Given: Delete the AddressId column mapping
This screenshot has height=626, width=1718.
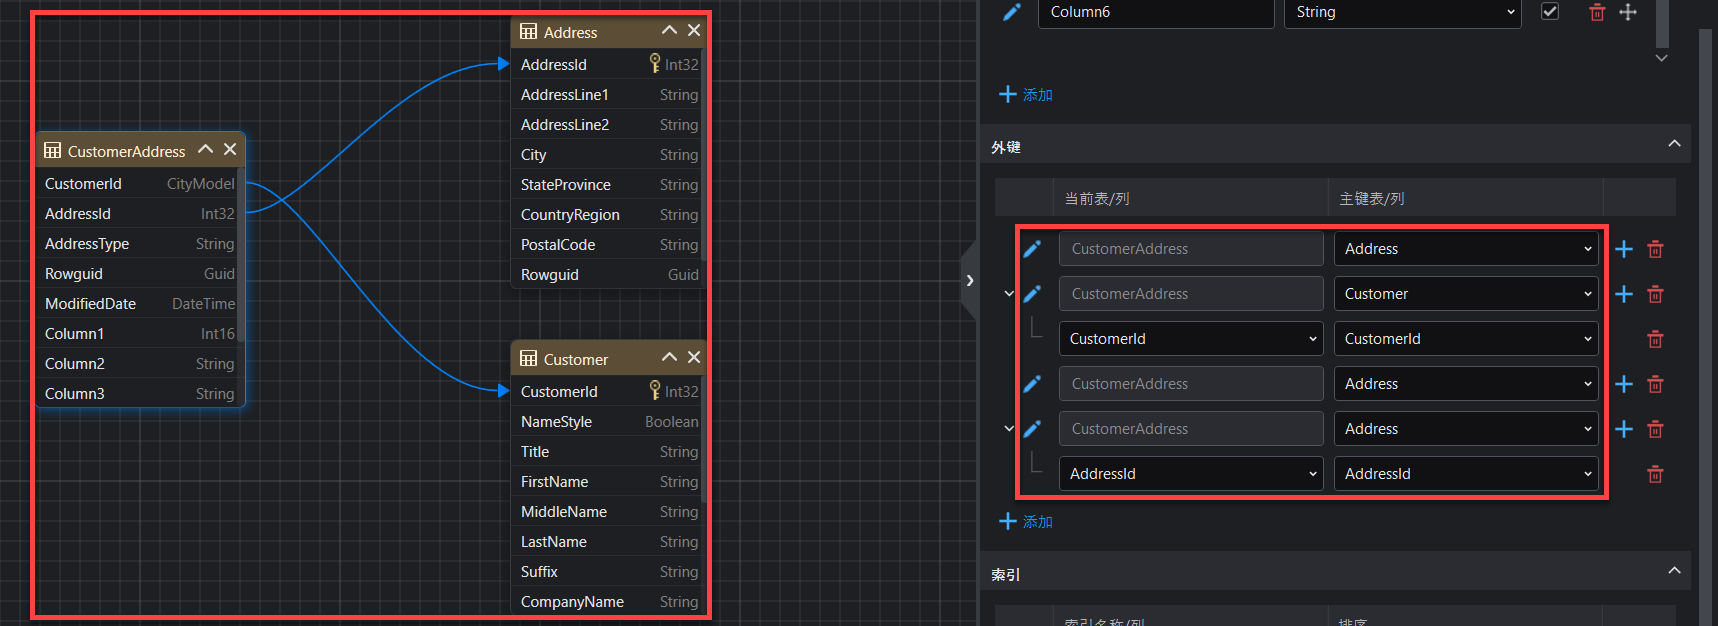Looking at the screenshot, I should point(1655,474).
